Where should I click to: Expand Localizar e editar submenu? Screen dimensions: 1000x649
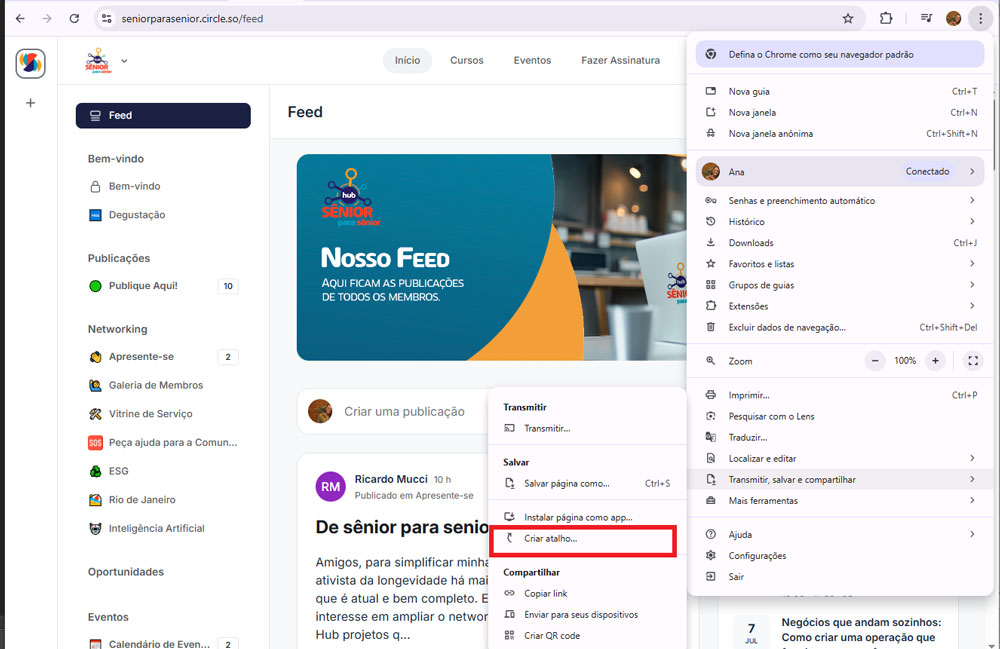pyautogui.click(x=972, y=458)
